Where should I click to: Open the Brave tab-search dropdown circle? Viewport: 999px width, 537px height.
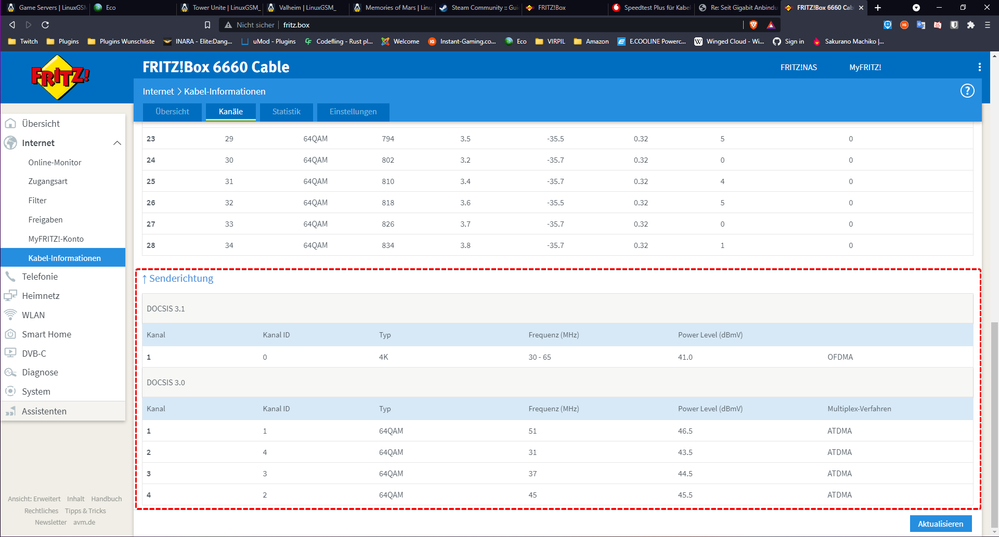916,8
